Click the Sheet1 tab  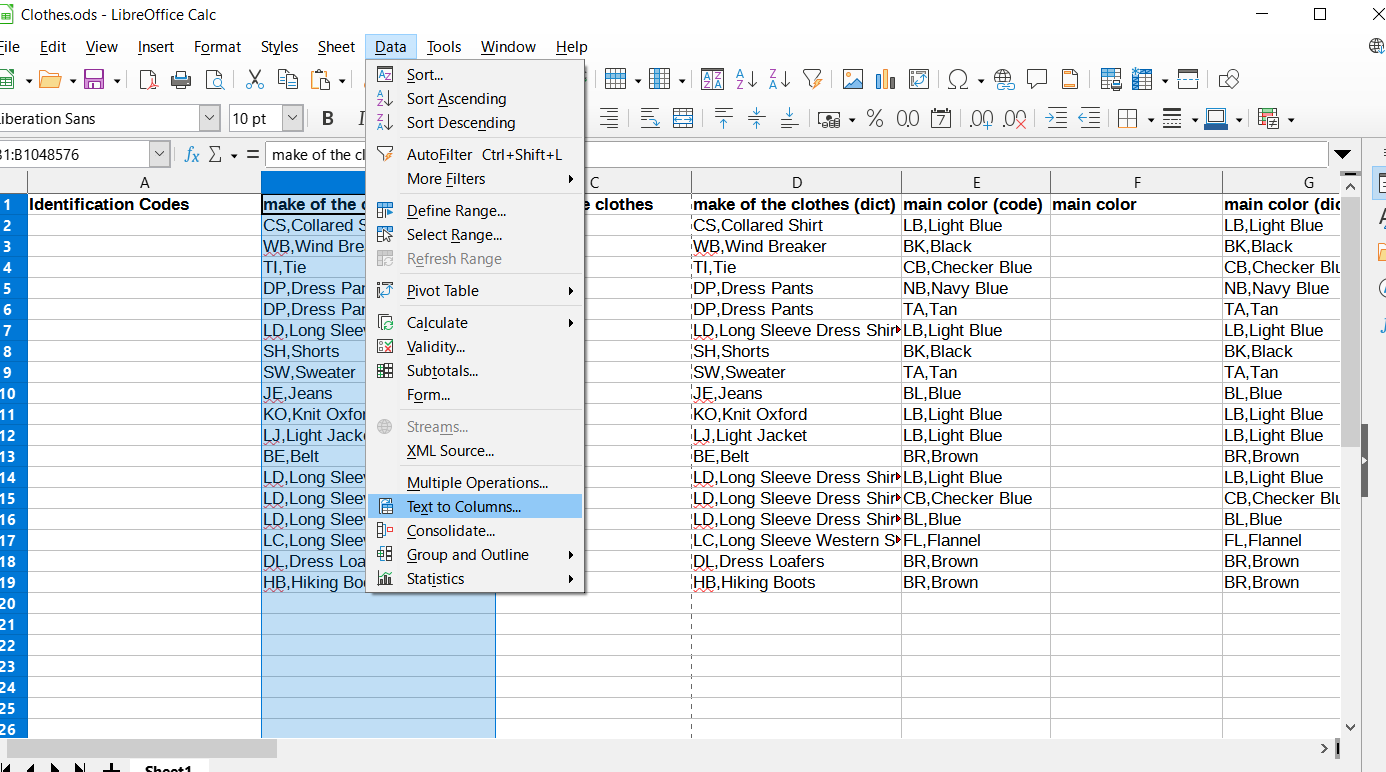point(168,767)
